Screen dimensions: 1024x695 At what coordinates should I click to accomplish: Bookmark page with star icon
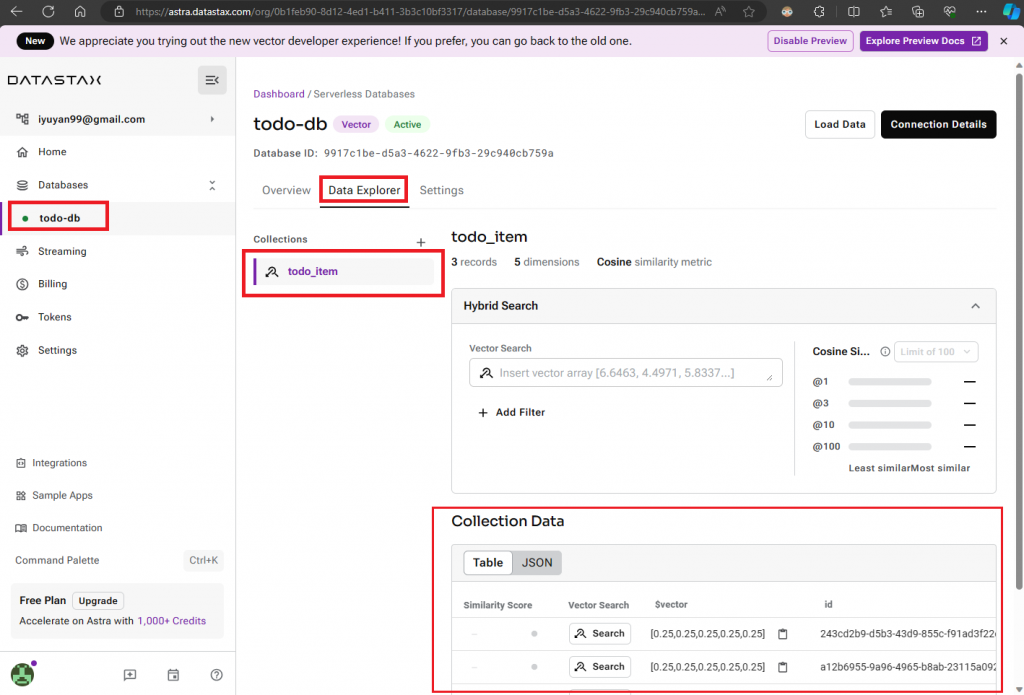(749, 11)
